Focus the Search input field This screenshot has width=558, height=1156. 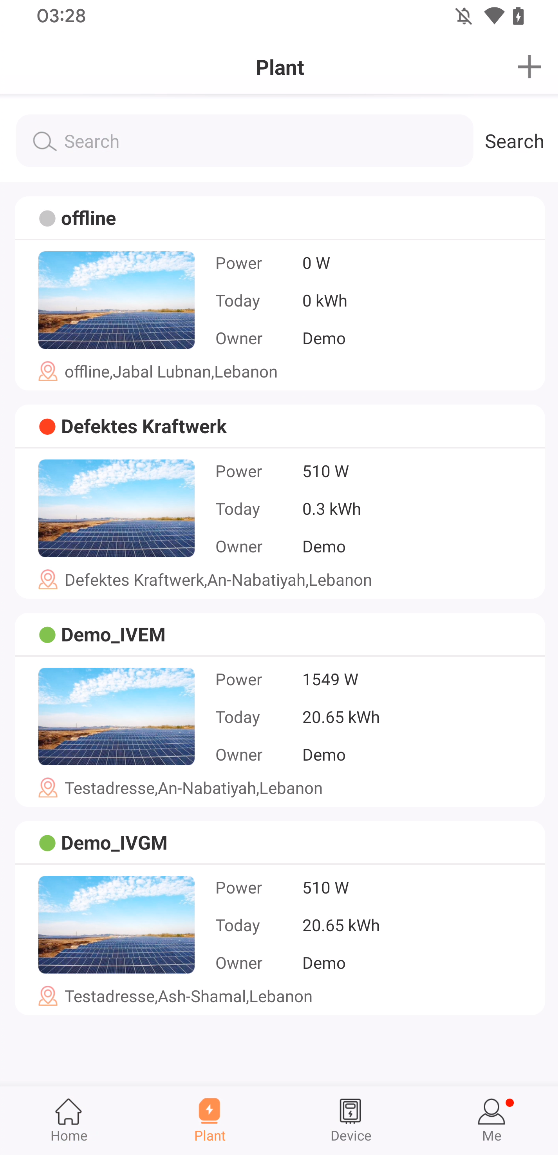pos(245,141)
